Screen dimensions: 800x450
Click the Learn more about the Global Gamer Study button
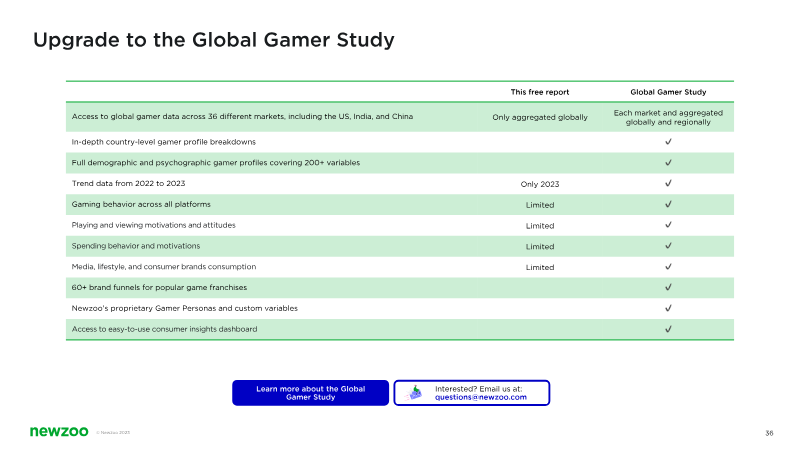(310, 393)
